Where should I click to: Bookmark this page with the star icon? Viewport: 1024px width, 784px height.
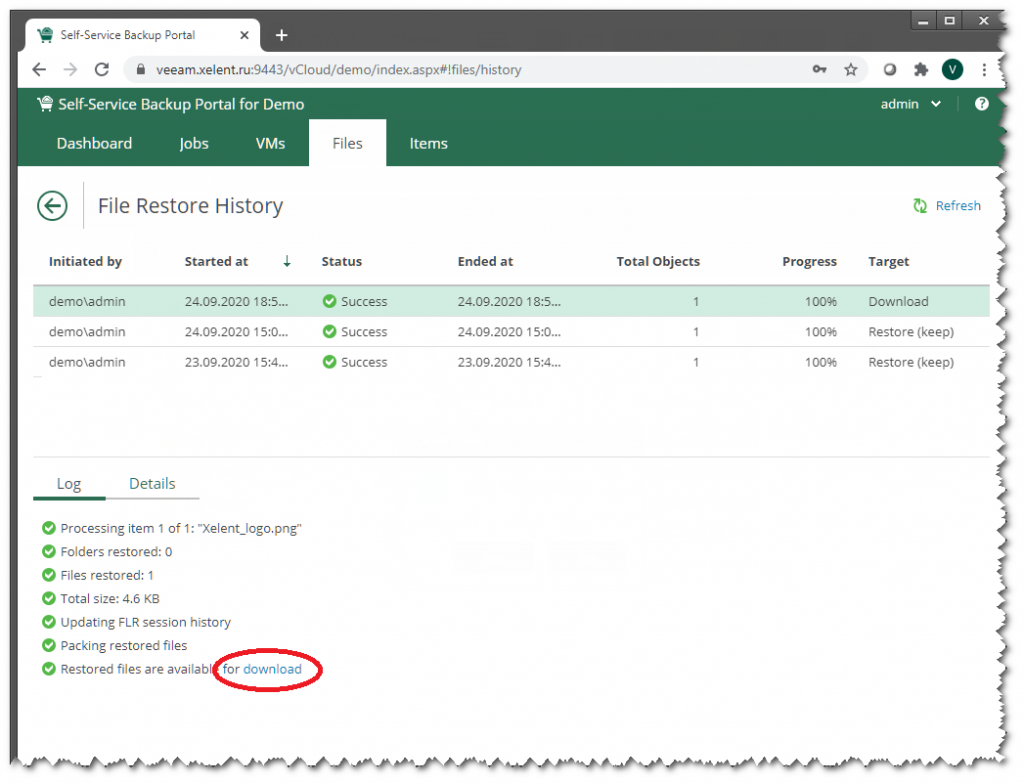point(850,69)
